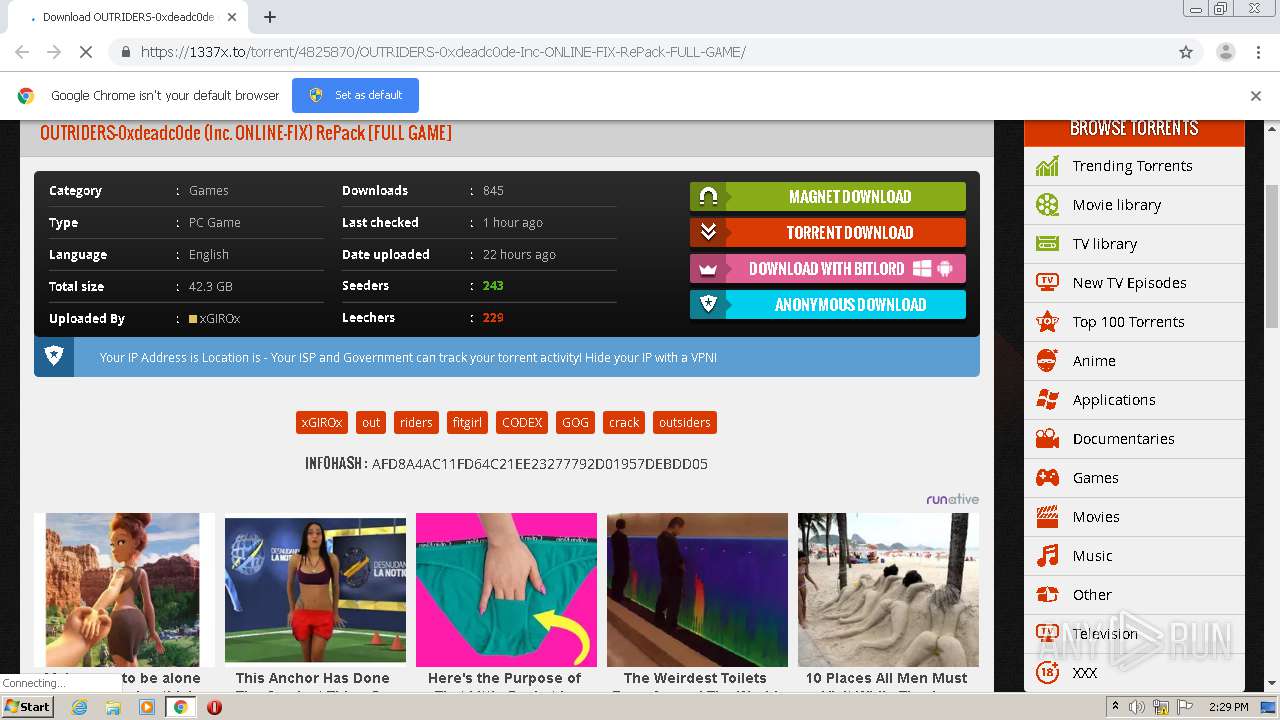Open the sand sculpture beach ad thumbnail
This screenshot has width=1280, height=720.
[x=888, y=590]
